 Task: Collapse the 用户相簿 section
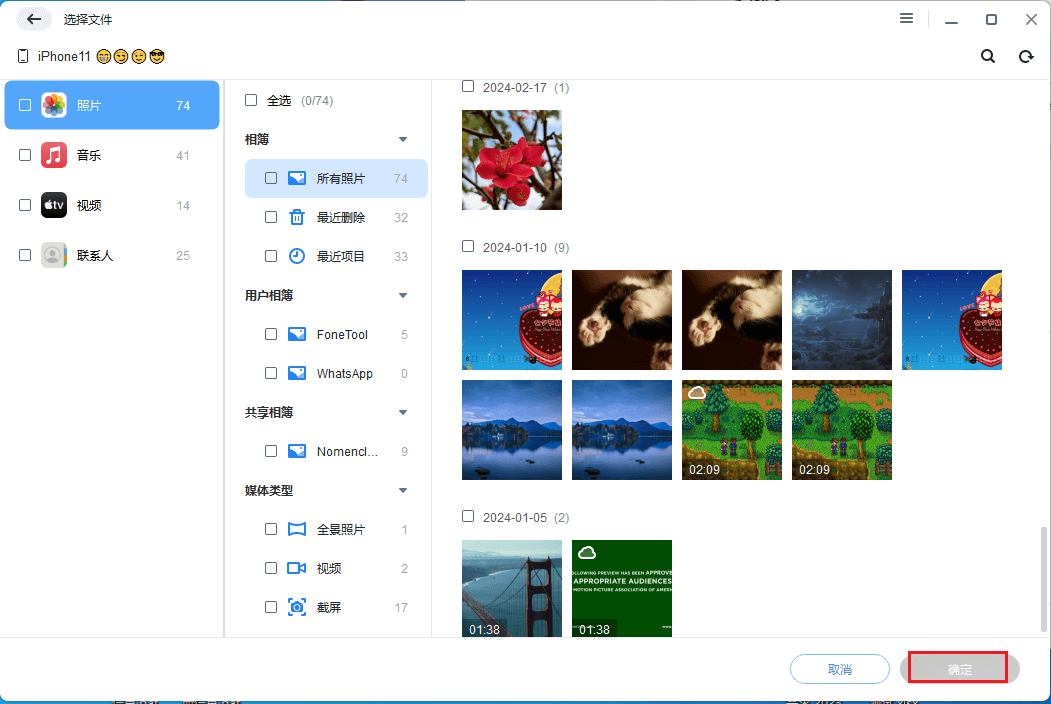click(403, 295)
